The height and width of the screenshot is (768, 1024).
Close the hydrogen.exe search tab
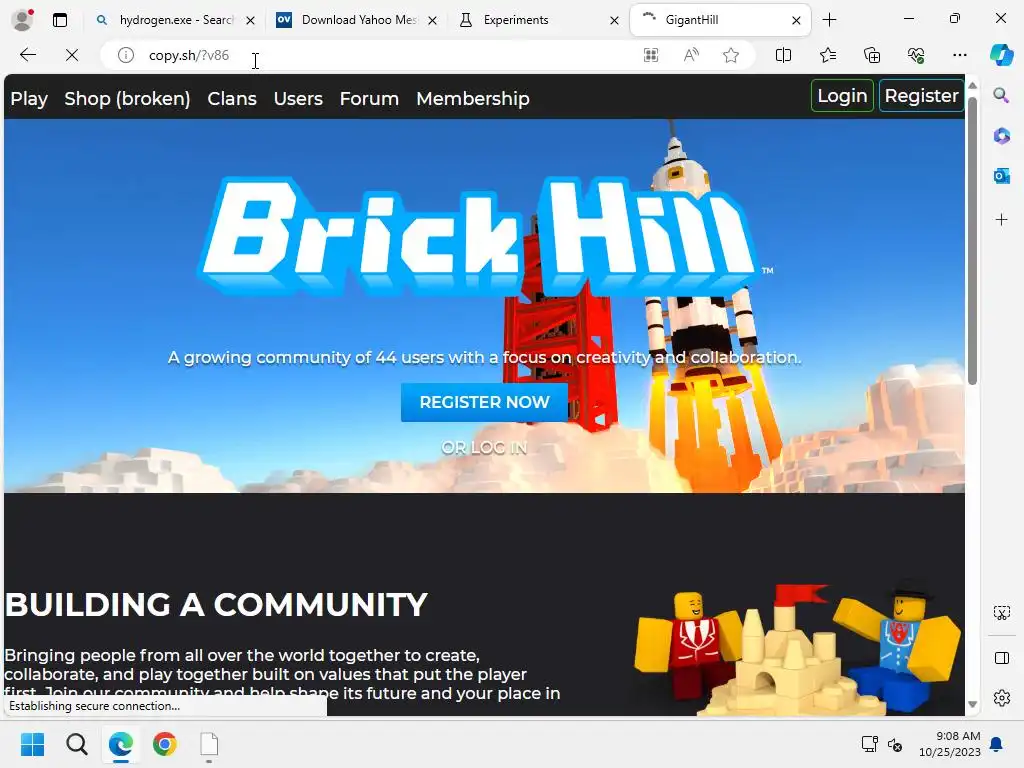(x=250, y=20)
